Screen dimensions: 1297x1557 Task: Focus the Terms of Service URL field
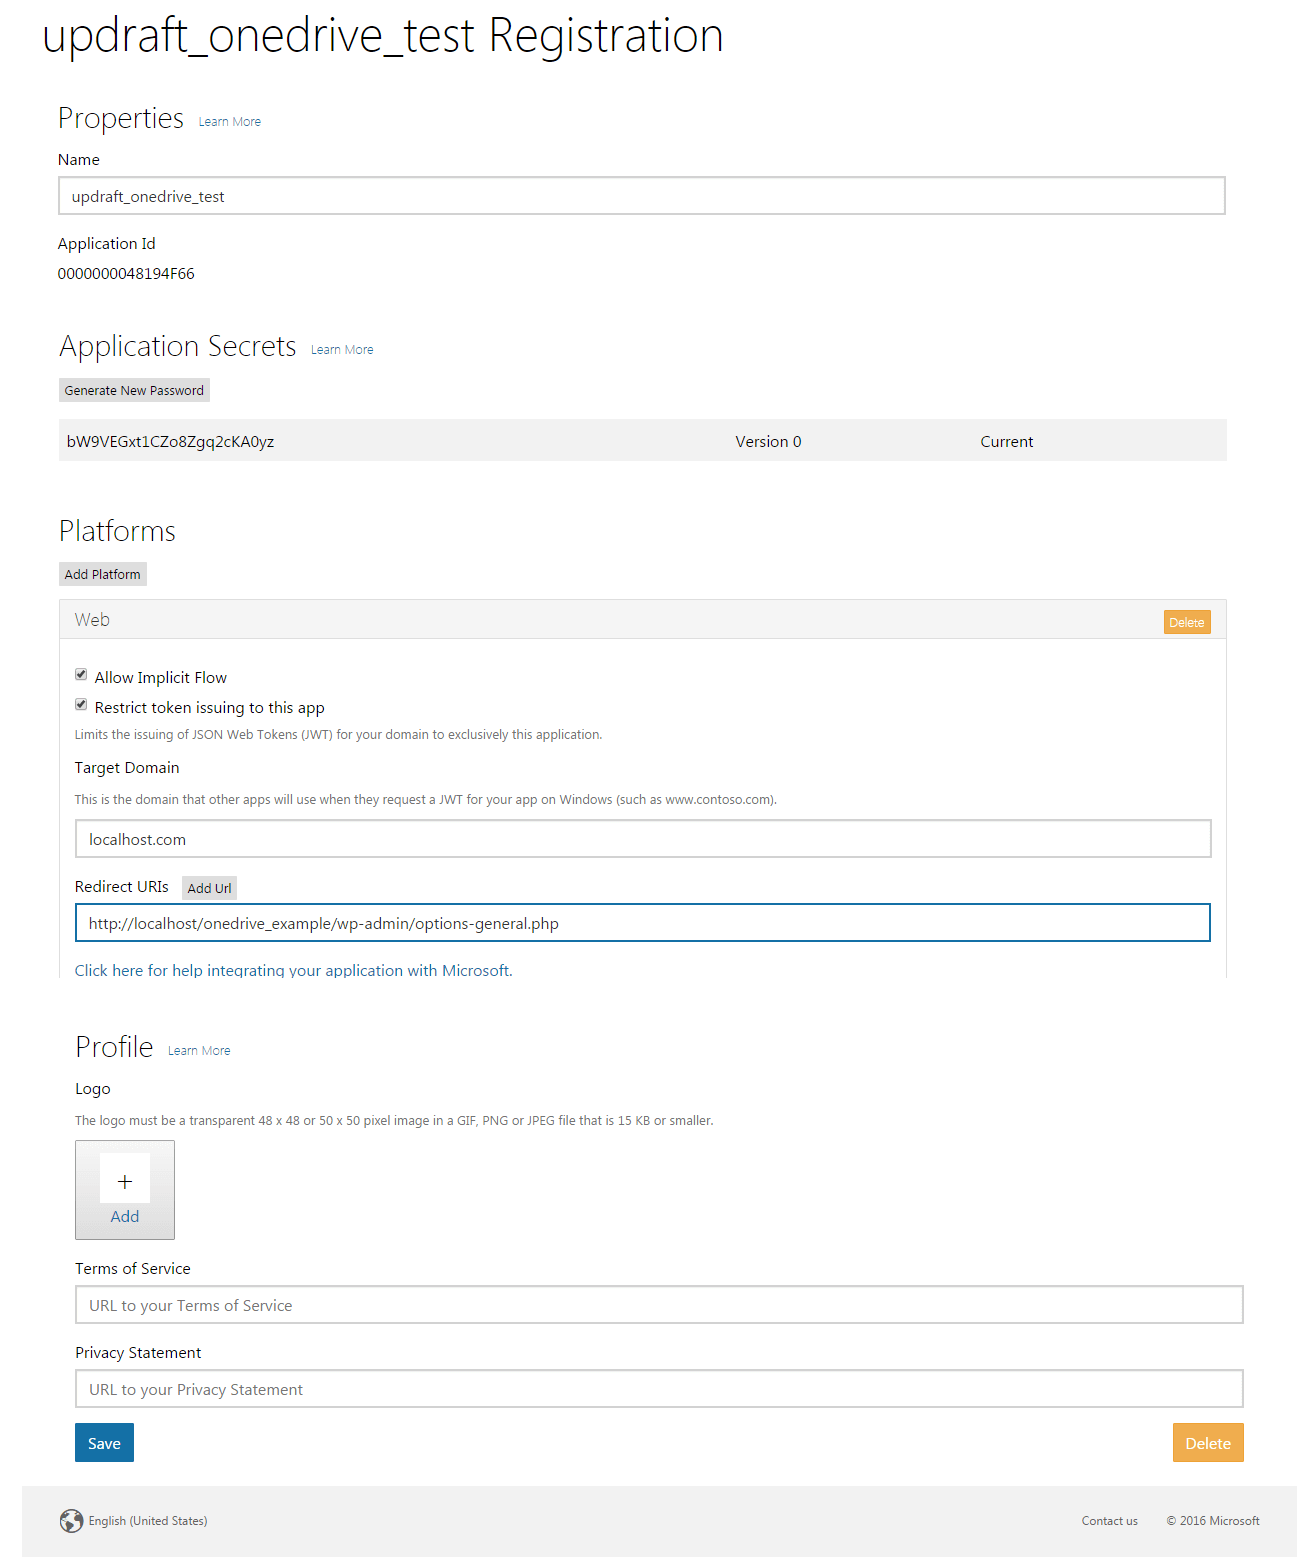click(659, 1305)
